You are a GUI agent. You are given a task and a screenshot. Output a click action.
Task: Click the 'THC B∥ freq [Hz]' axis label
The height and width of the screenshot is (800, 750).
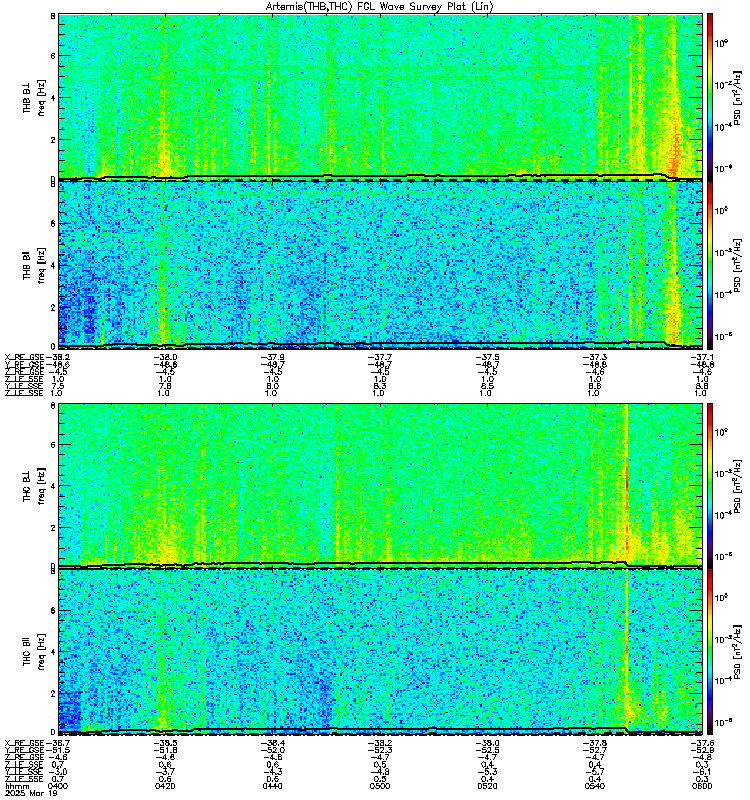pos(34,652)
